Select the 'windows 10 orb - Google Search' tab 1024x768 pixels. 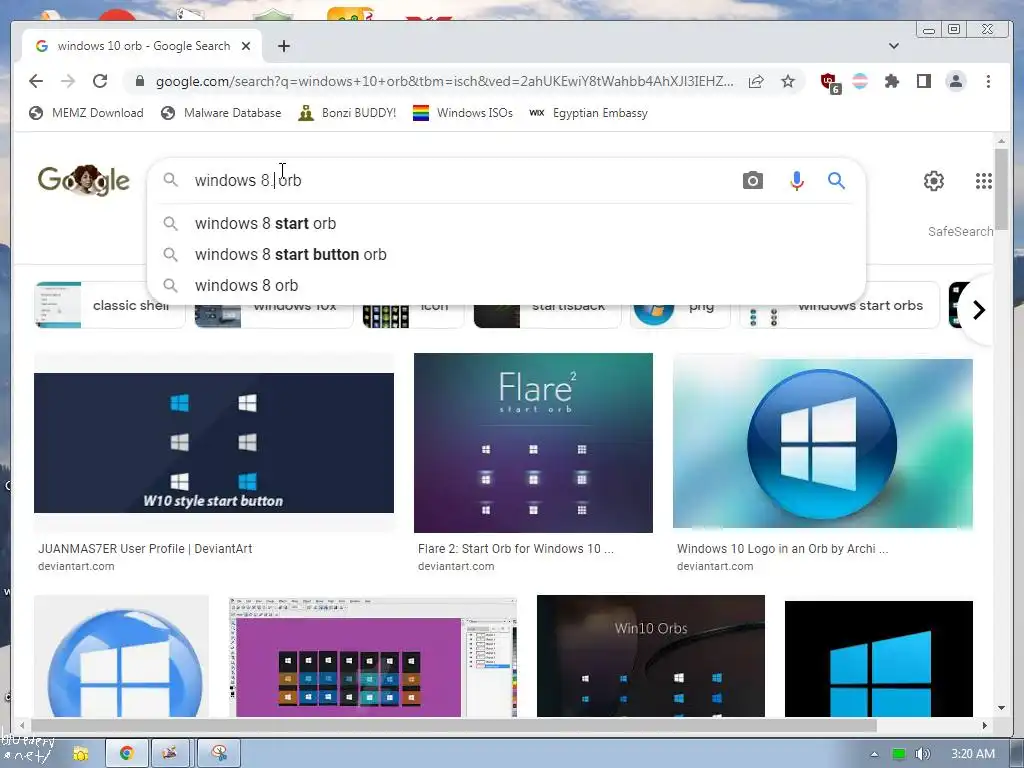143,46
